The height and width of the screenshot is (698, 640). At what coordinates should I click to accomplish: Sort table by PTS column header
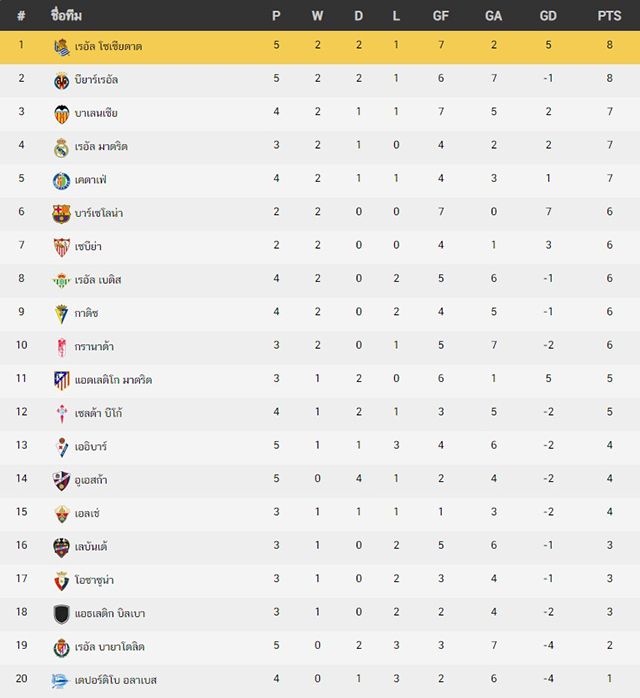click(x=609, y=16)
